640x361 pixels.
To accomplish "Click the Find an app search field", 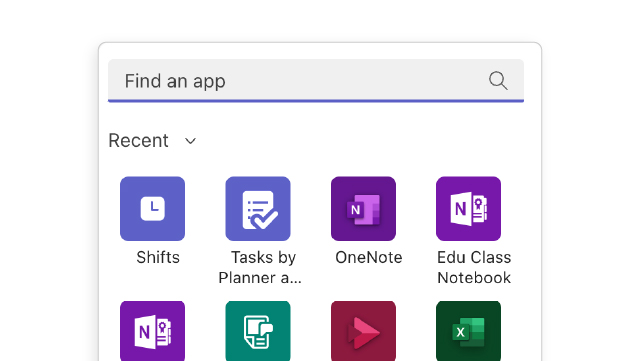I will [316, 80].
